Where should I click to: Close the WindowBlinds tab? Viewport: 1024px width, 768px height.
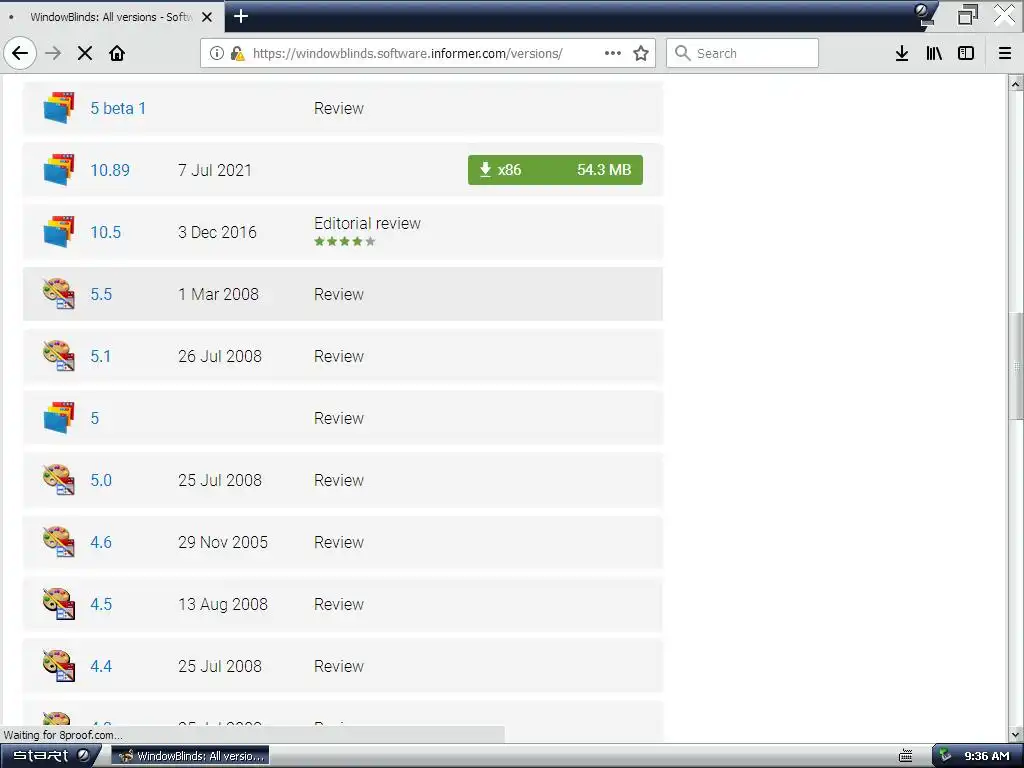207,17
